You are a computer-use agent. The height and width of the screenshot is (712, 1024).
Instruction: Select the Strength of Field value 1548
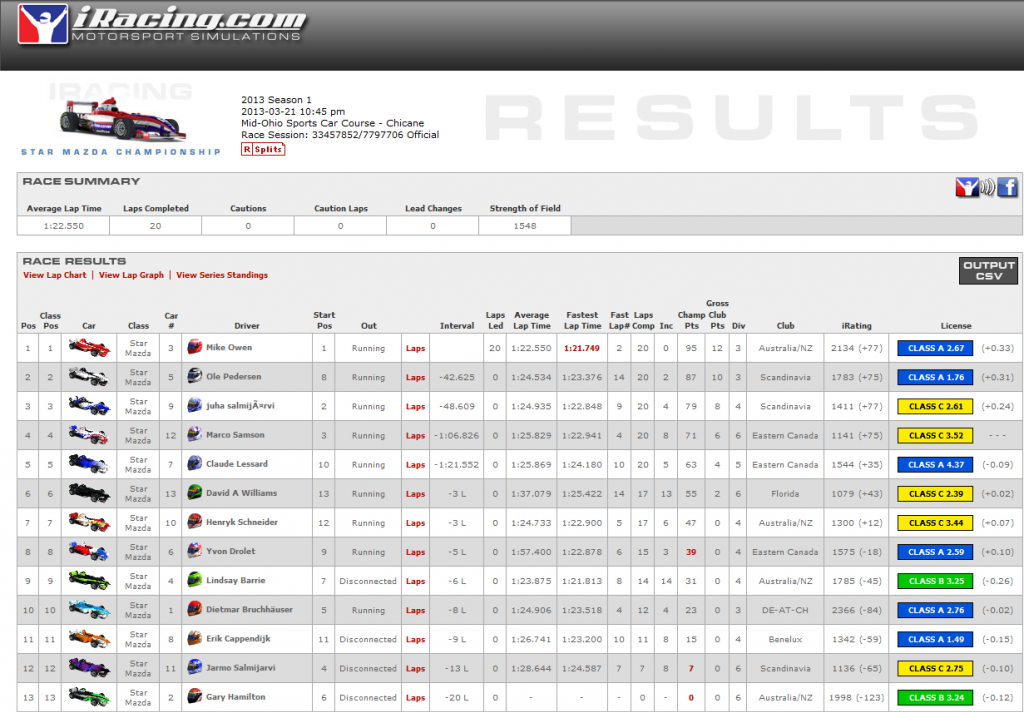(524, 226)
